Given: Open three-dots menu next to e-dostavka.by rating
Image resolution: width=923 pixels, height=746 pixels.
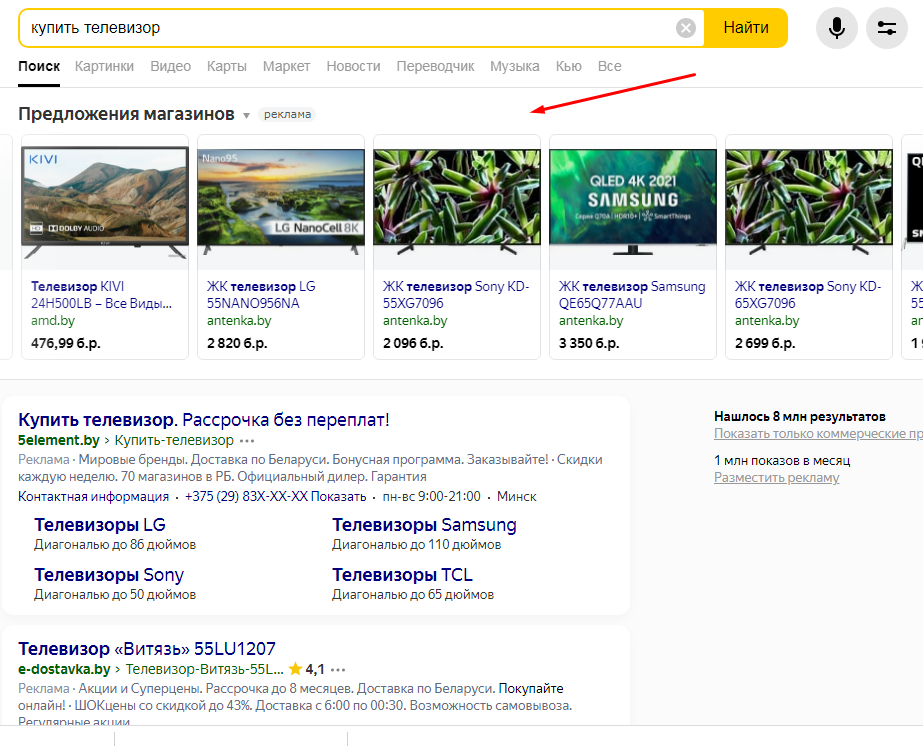Looking at the screenshot, I should pos(339,669).
